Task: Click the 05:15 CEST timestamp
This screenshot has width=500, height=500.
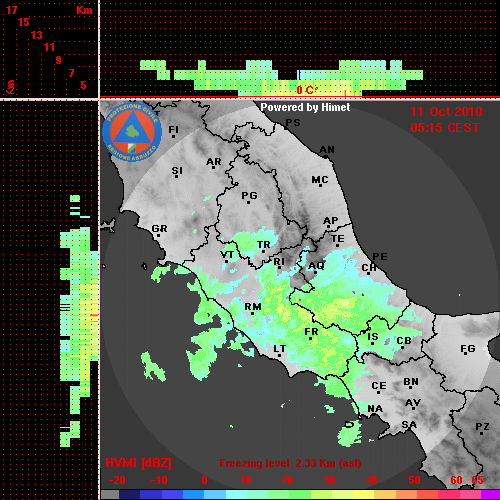Action: (445, 128)
